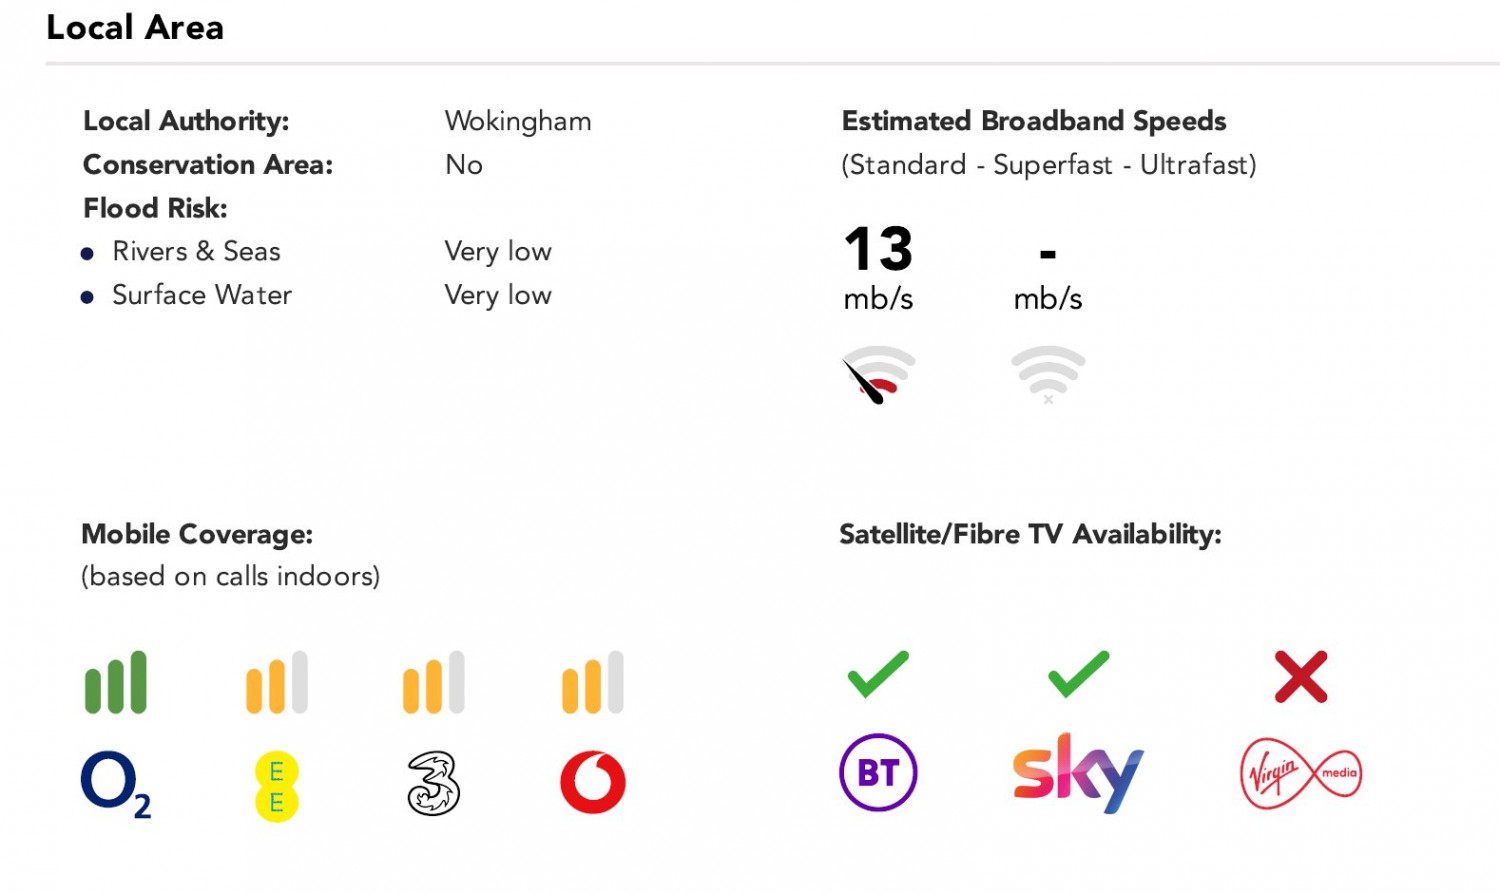Select the Three network logo

433,784
